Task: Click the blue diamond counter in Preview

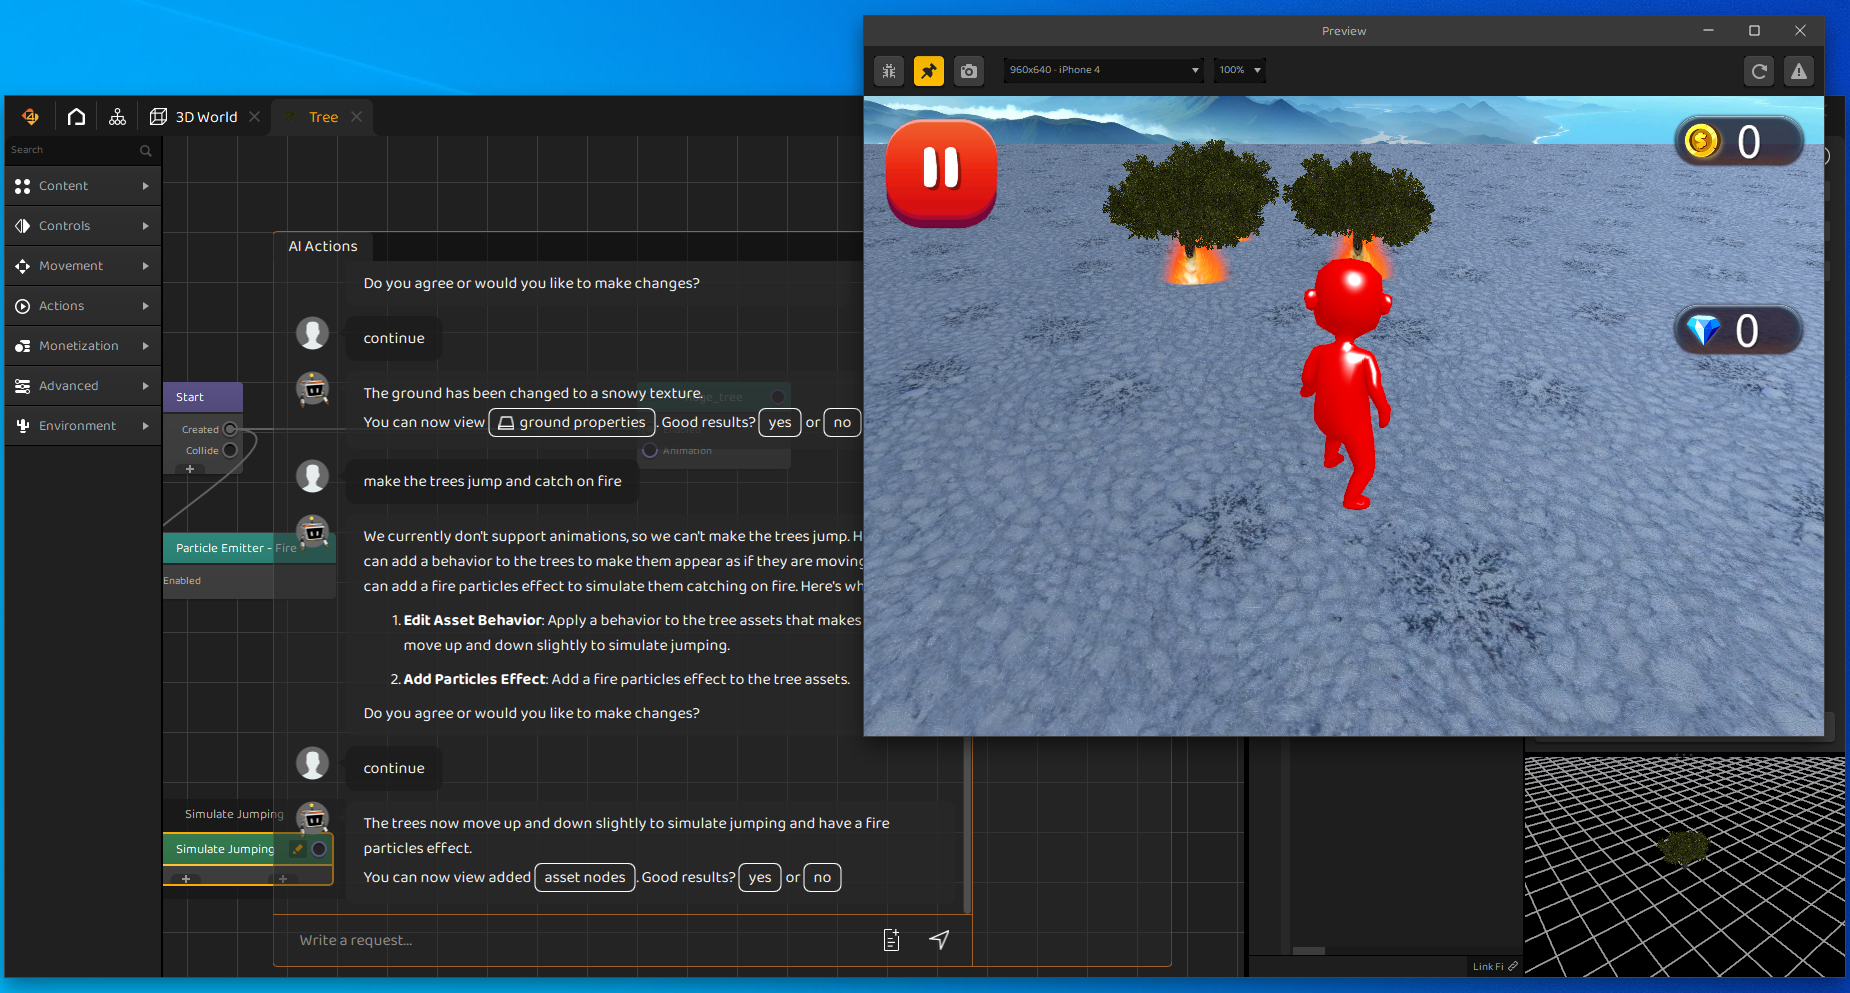Action: (1739, 330)
